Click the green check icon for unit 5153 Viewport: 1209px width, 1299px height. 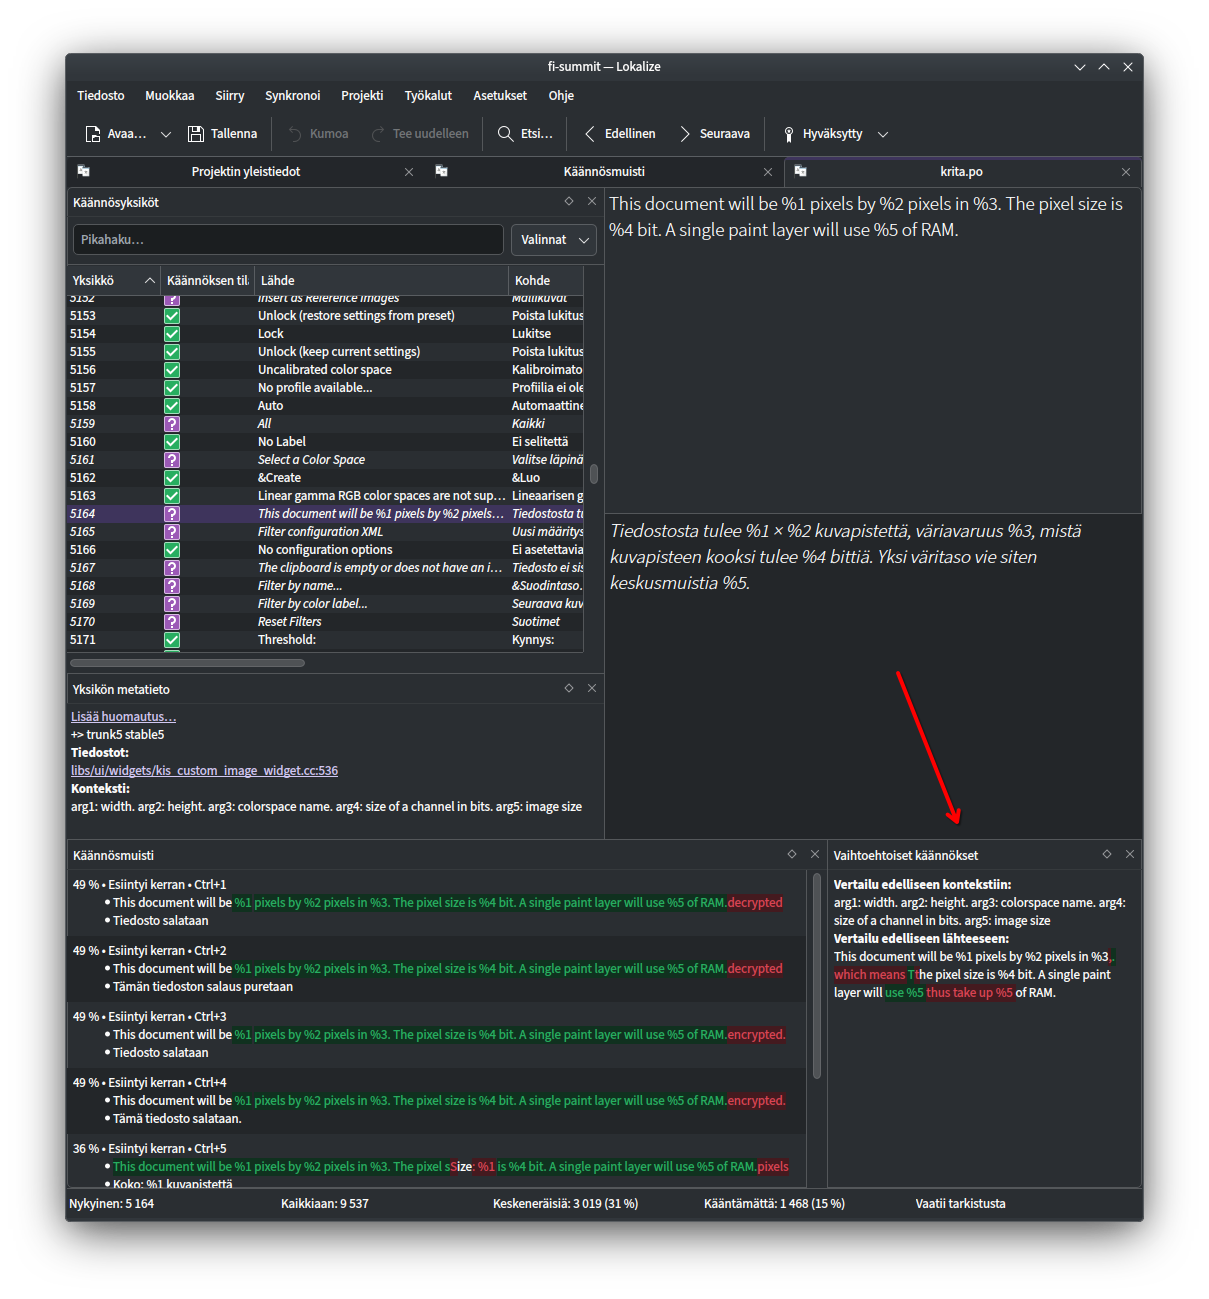click(x=172, y=316)
